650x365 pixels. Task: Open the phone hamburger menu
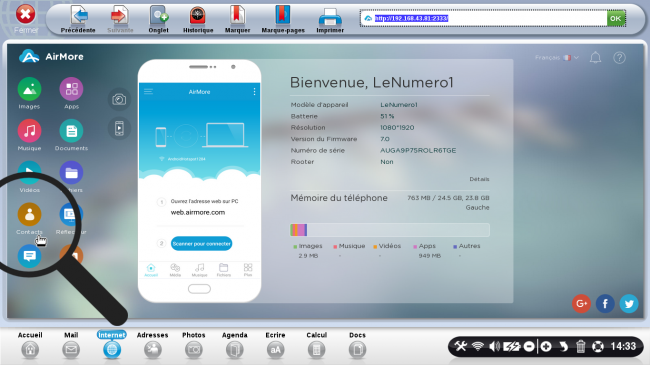tap(148, 92)
